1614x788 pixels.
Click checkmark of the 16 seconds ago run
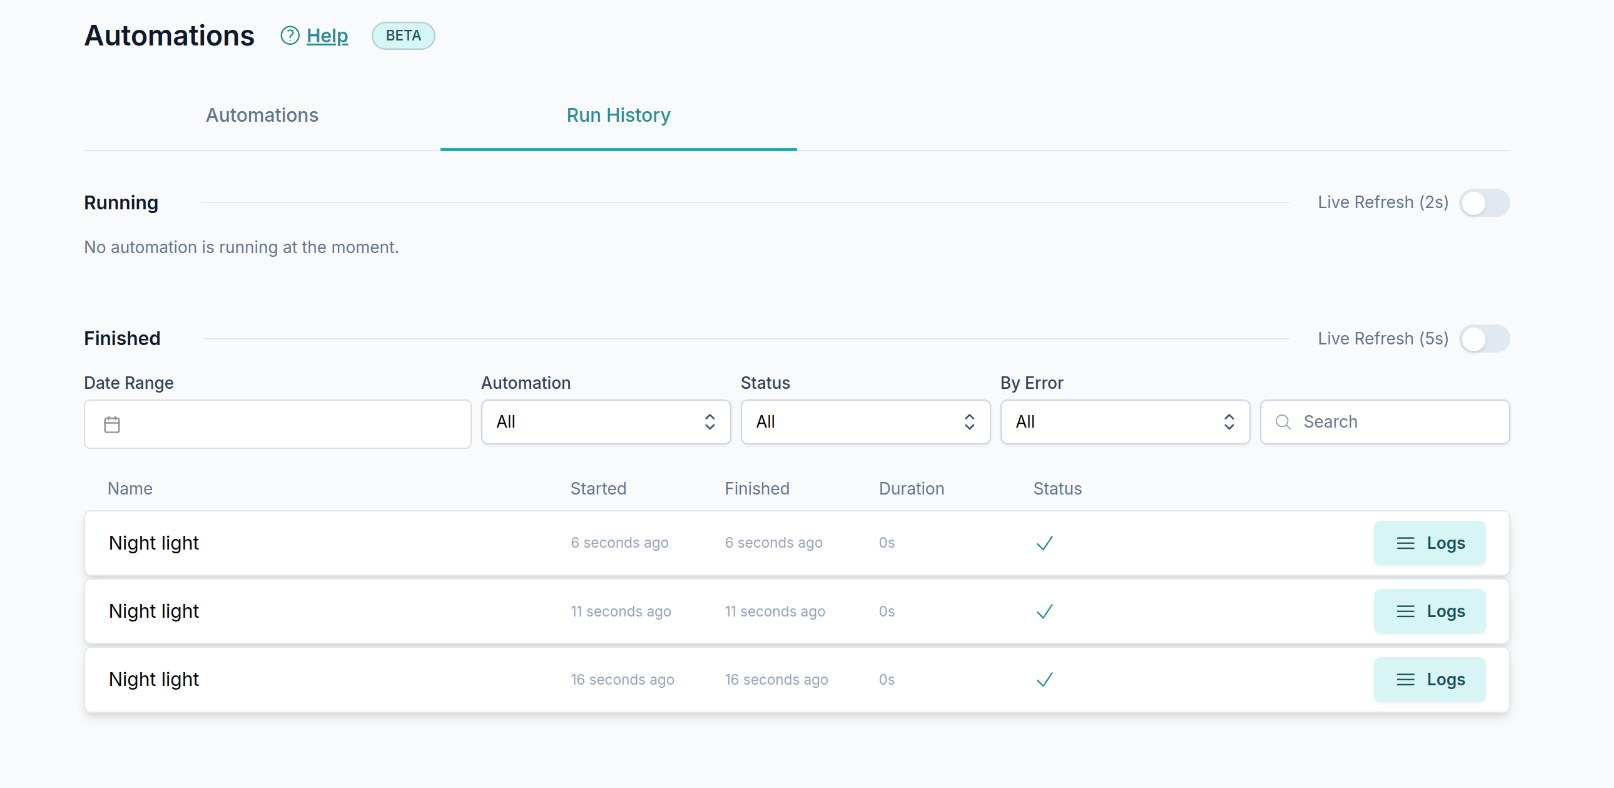click(x=1044, y=680)
